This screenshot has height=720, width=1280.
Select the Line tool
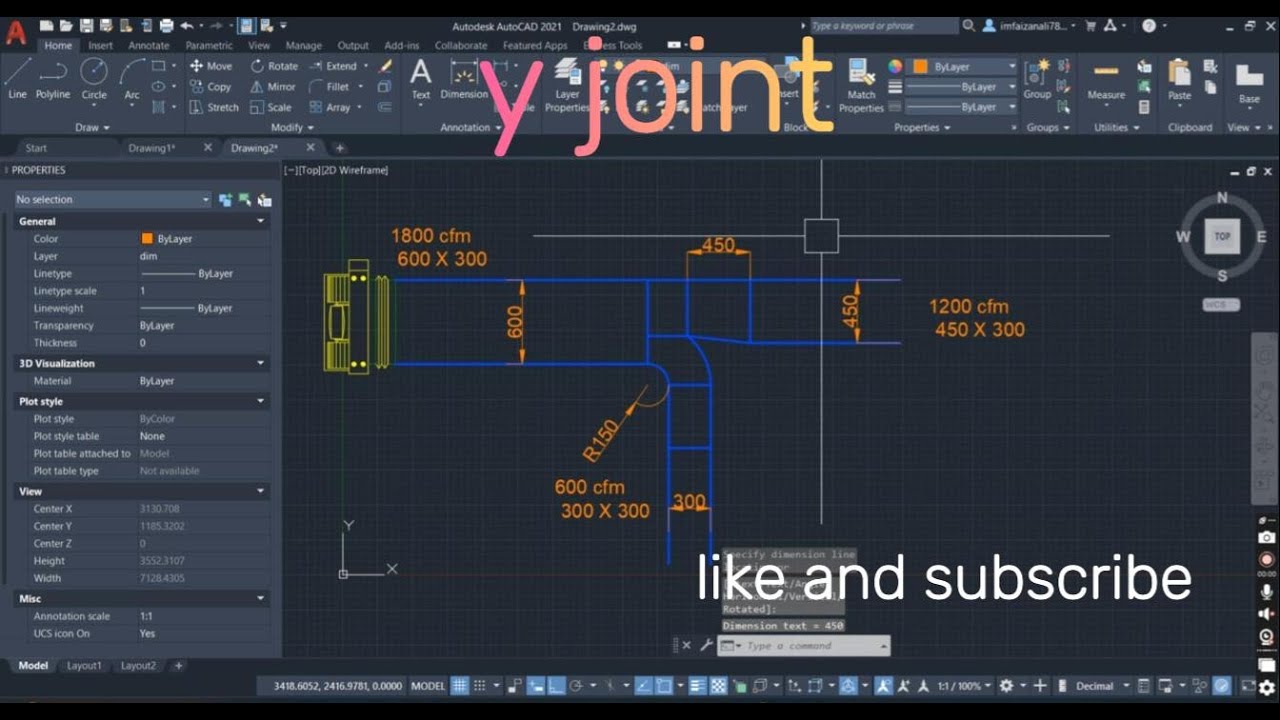[x=17, y=78]
